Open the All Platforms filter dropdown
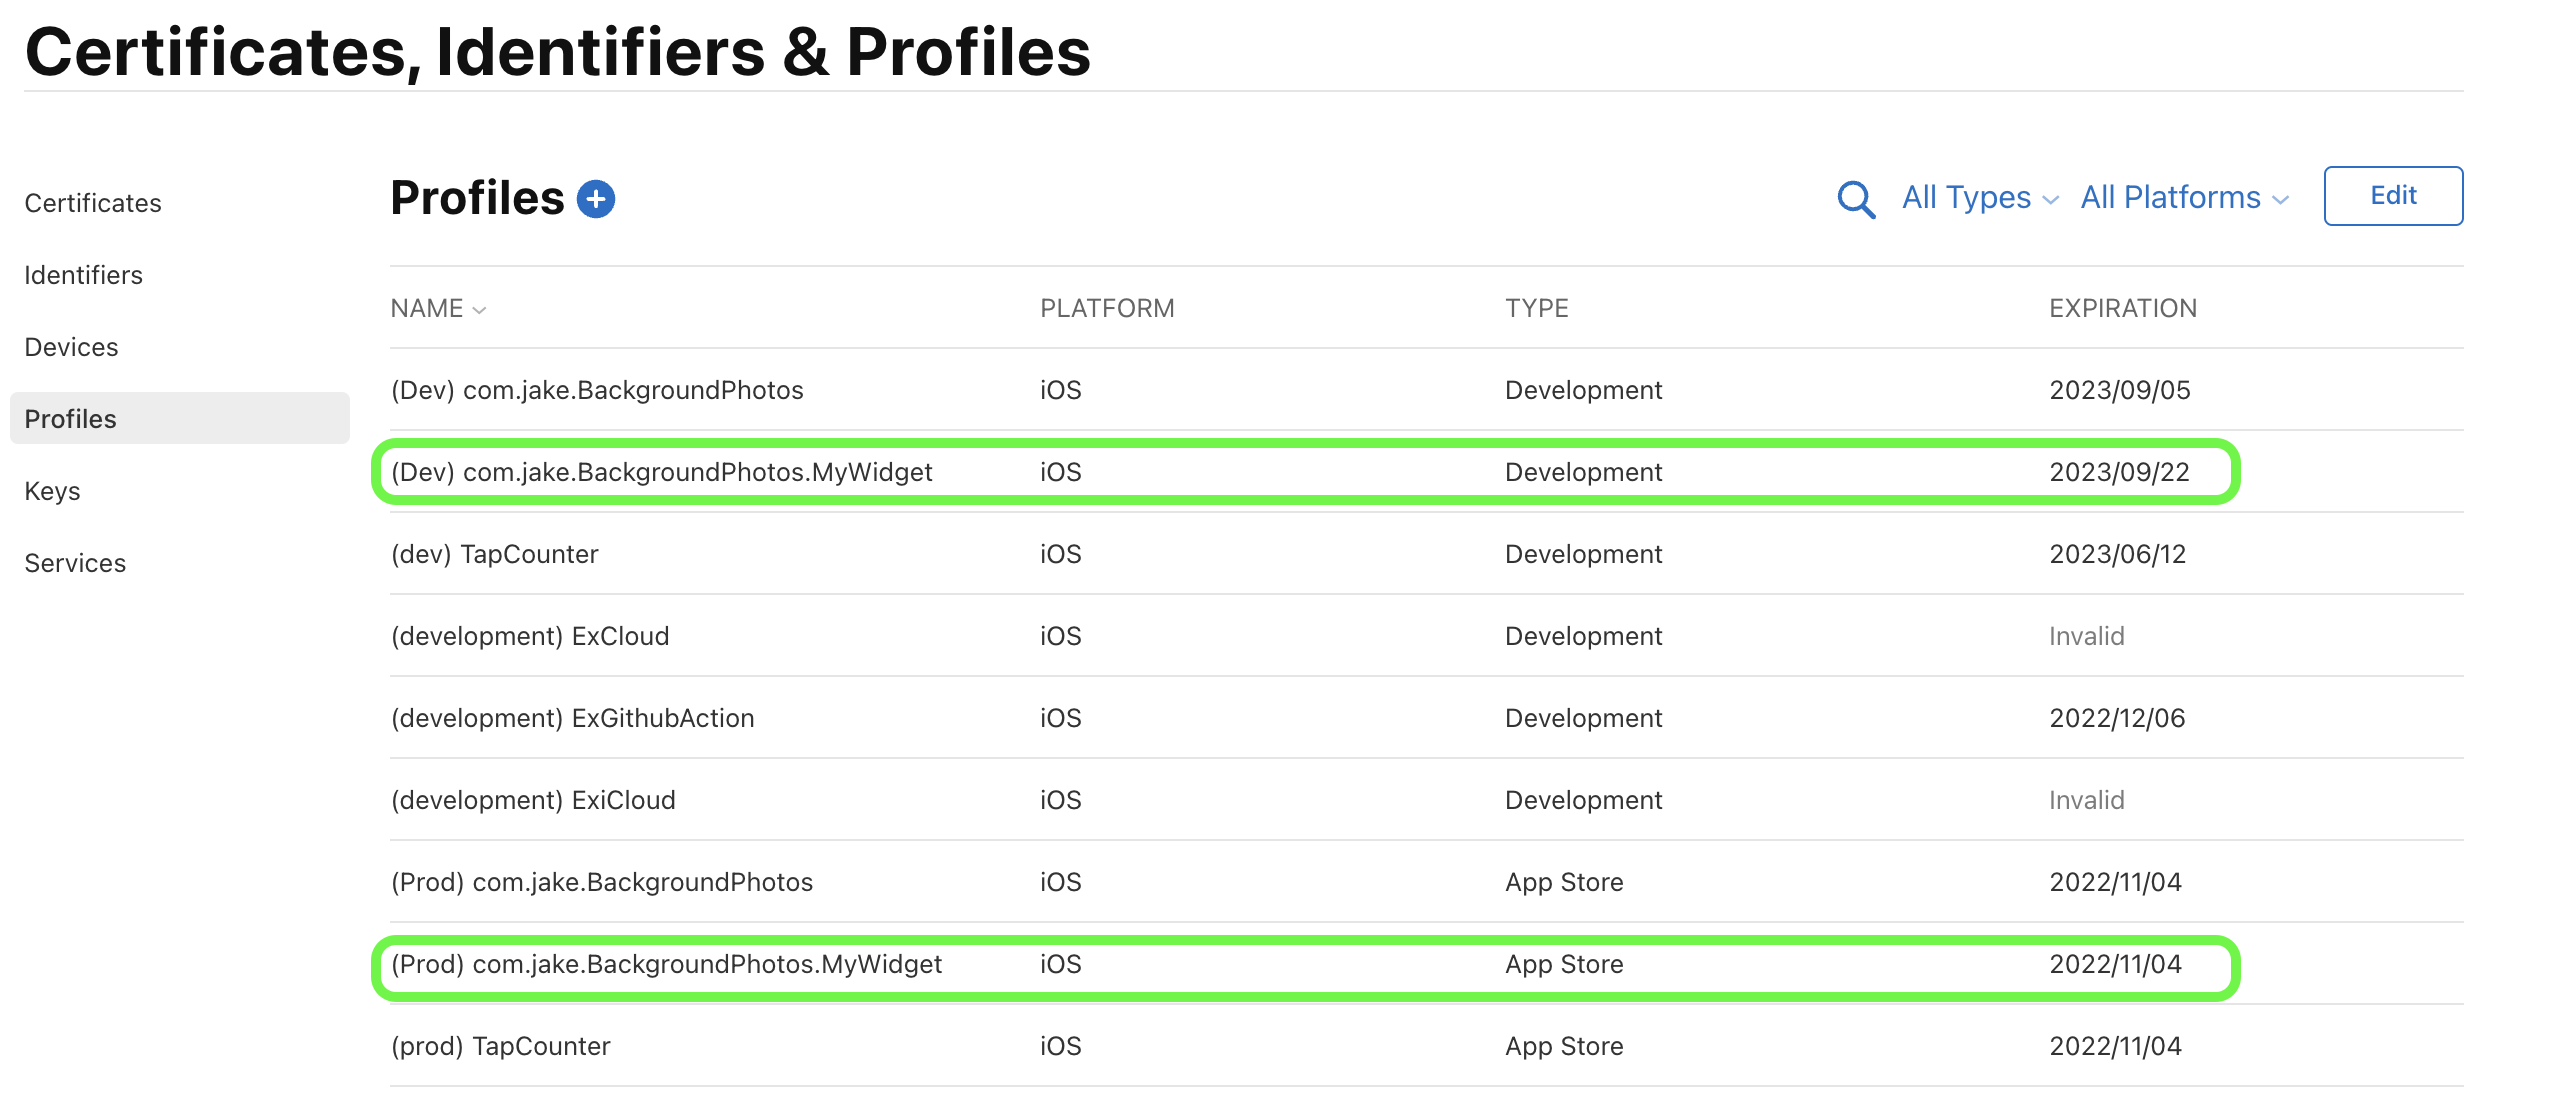Viewport: 2568px width, 1118px height. (2184, 198)
